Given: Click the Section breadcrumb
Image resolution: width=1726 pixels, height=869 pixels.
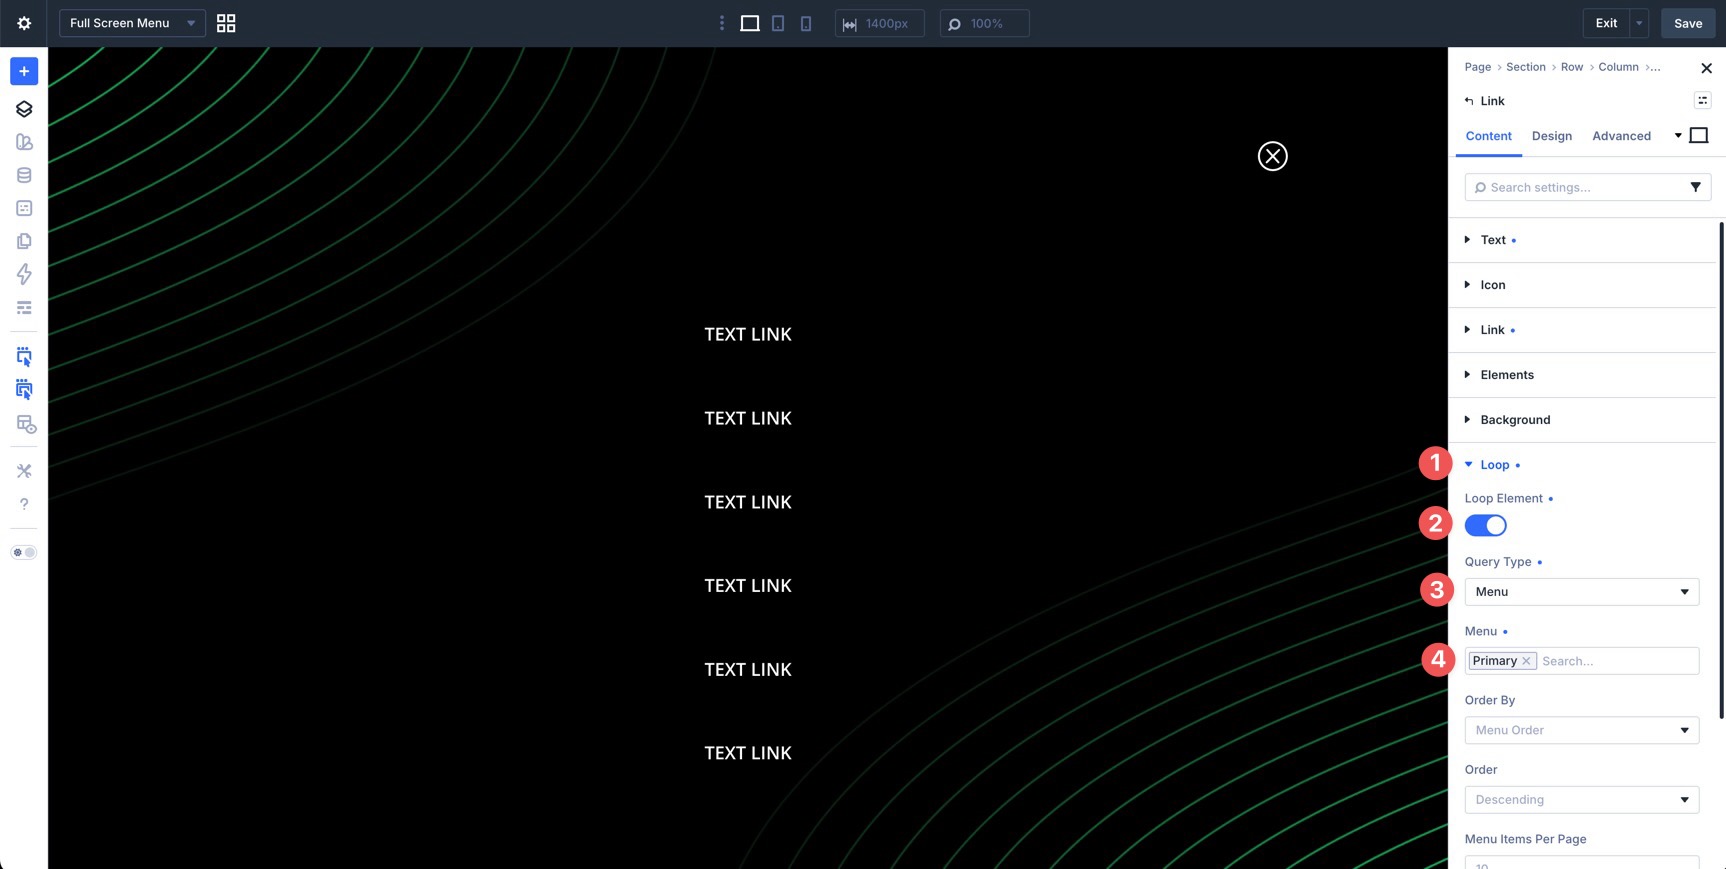Looking at the screenshot, I should coord(1525,67).
